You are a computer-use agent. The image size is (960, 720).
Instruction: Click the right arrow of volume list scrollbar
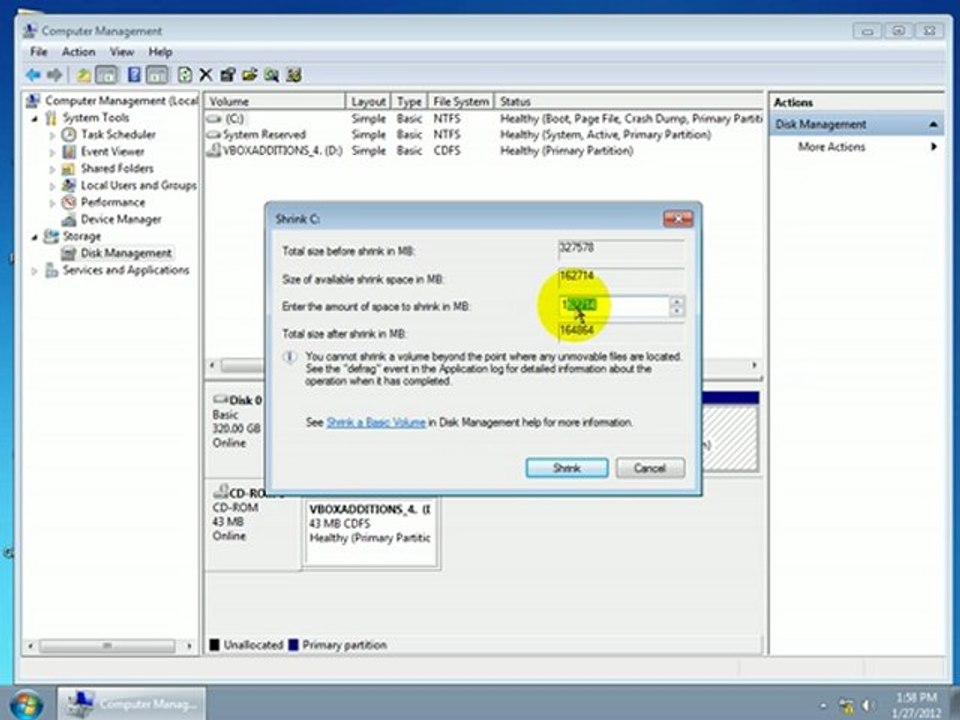click(754, 366)
